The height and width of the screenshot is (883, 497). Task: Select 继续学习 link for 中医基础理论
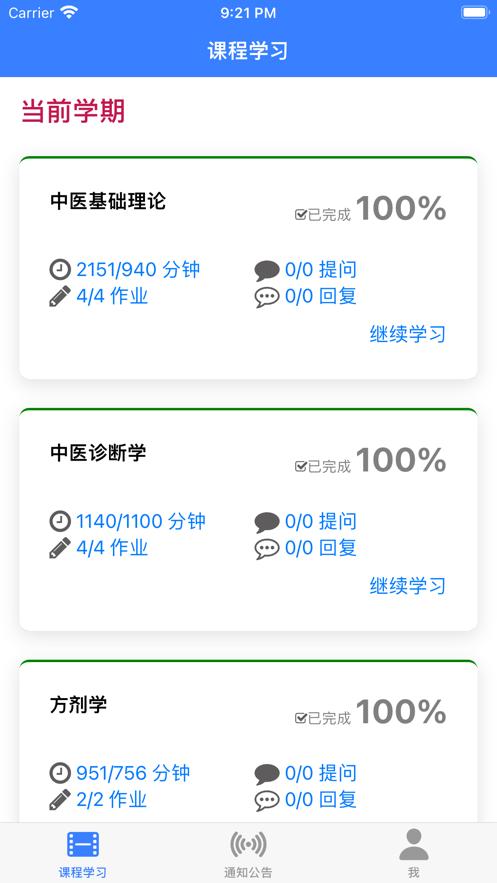tap(408, 334)
